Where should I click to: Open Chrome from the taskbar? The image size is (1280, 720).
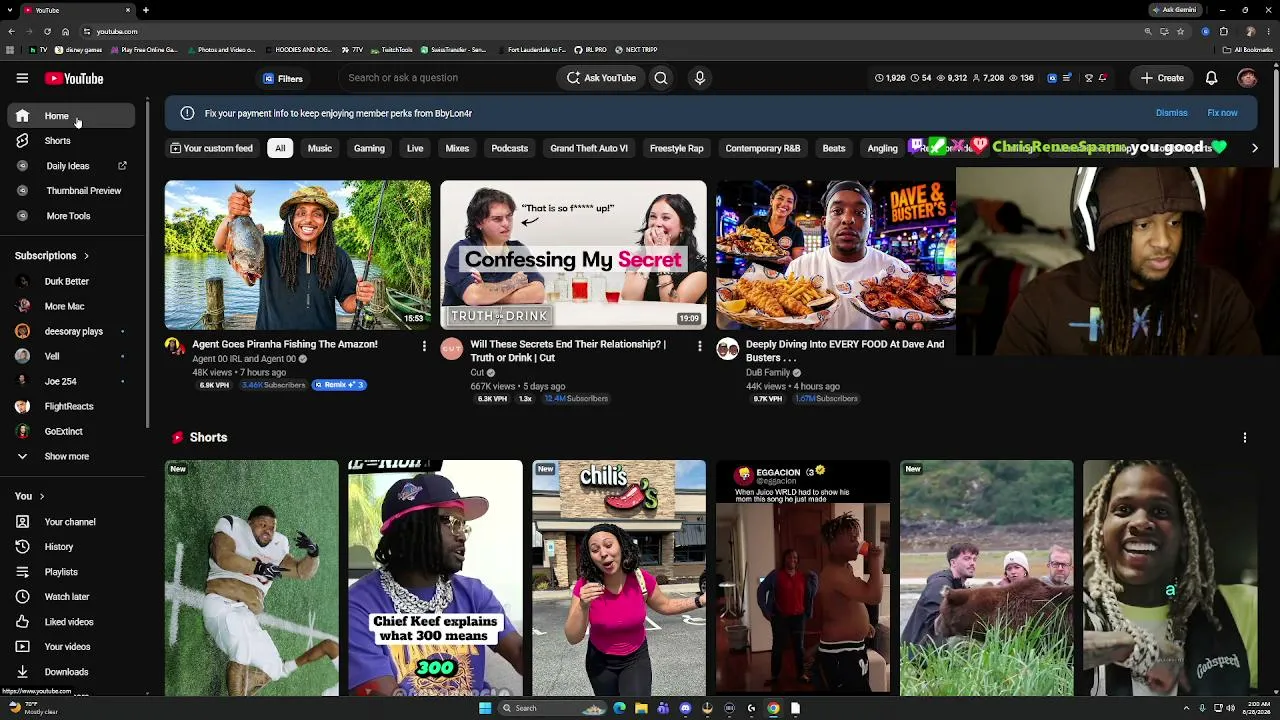(773, 708)
